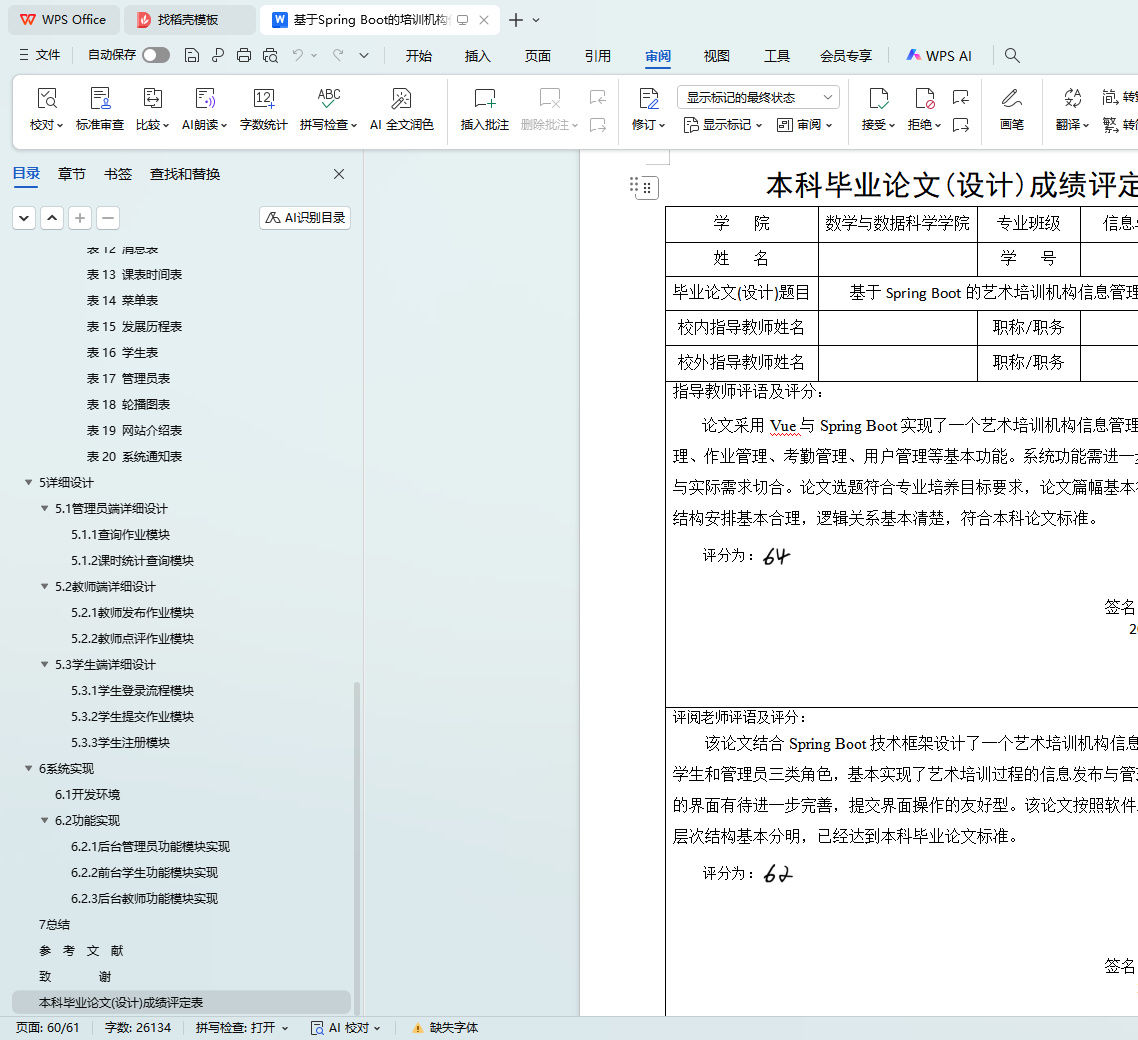Open the search magnifier in ribbon tabs

[1012, 56]
